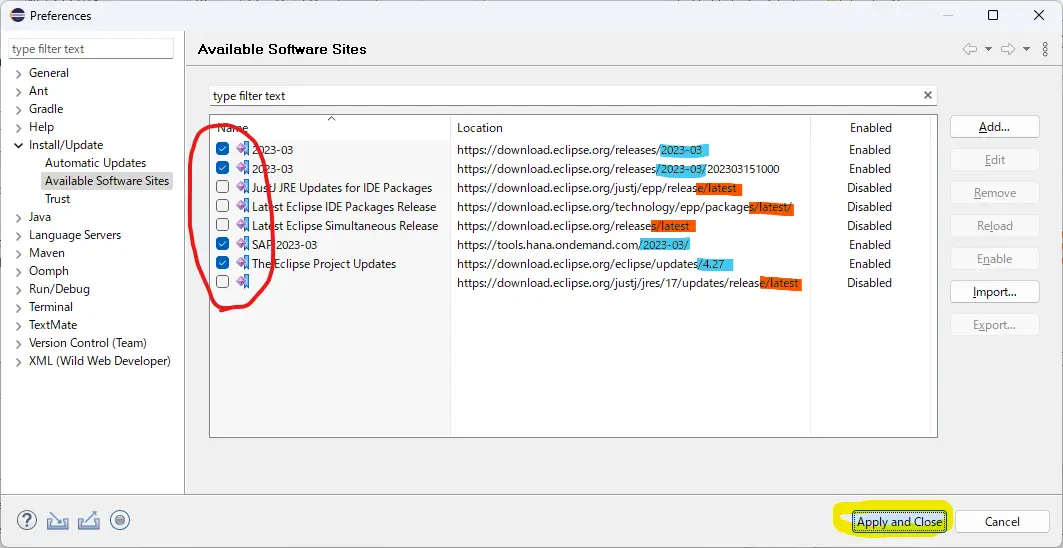Collapse the Install/Update tree node

18,145
